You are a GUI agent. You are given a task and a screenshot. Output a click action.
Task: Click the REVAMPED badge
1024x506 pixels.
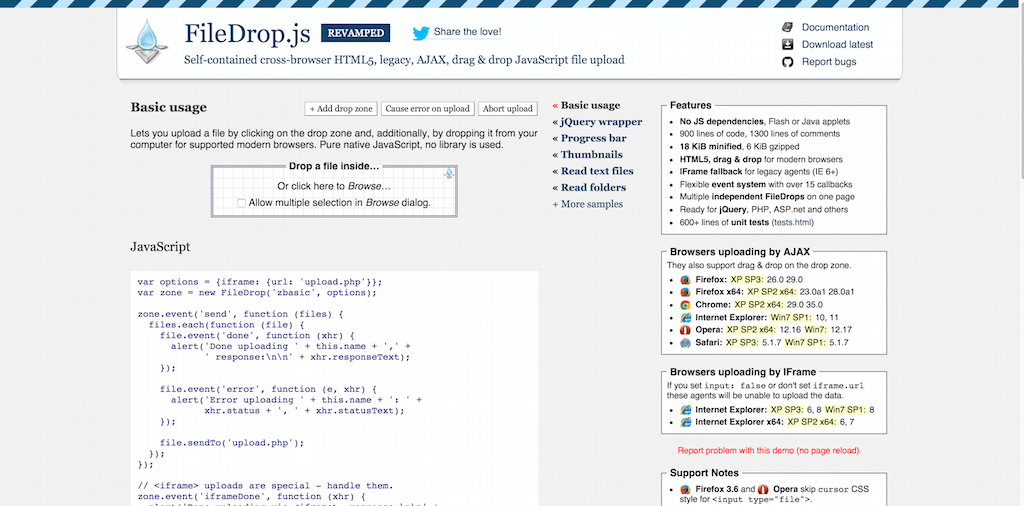tap(355, 33)
